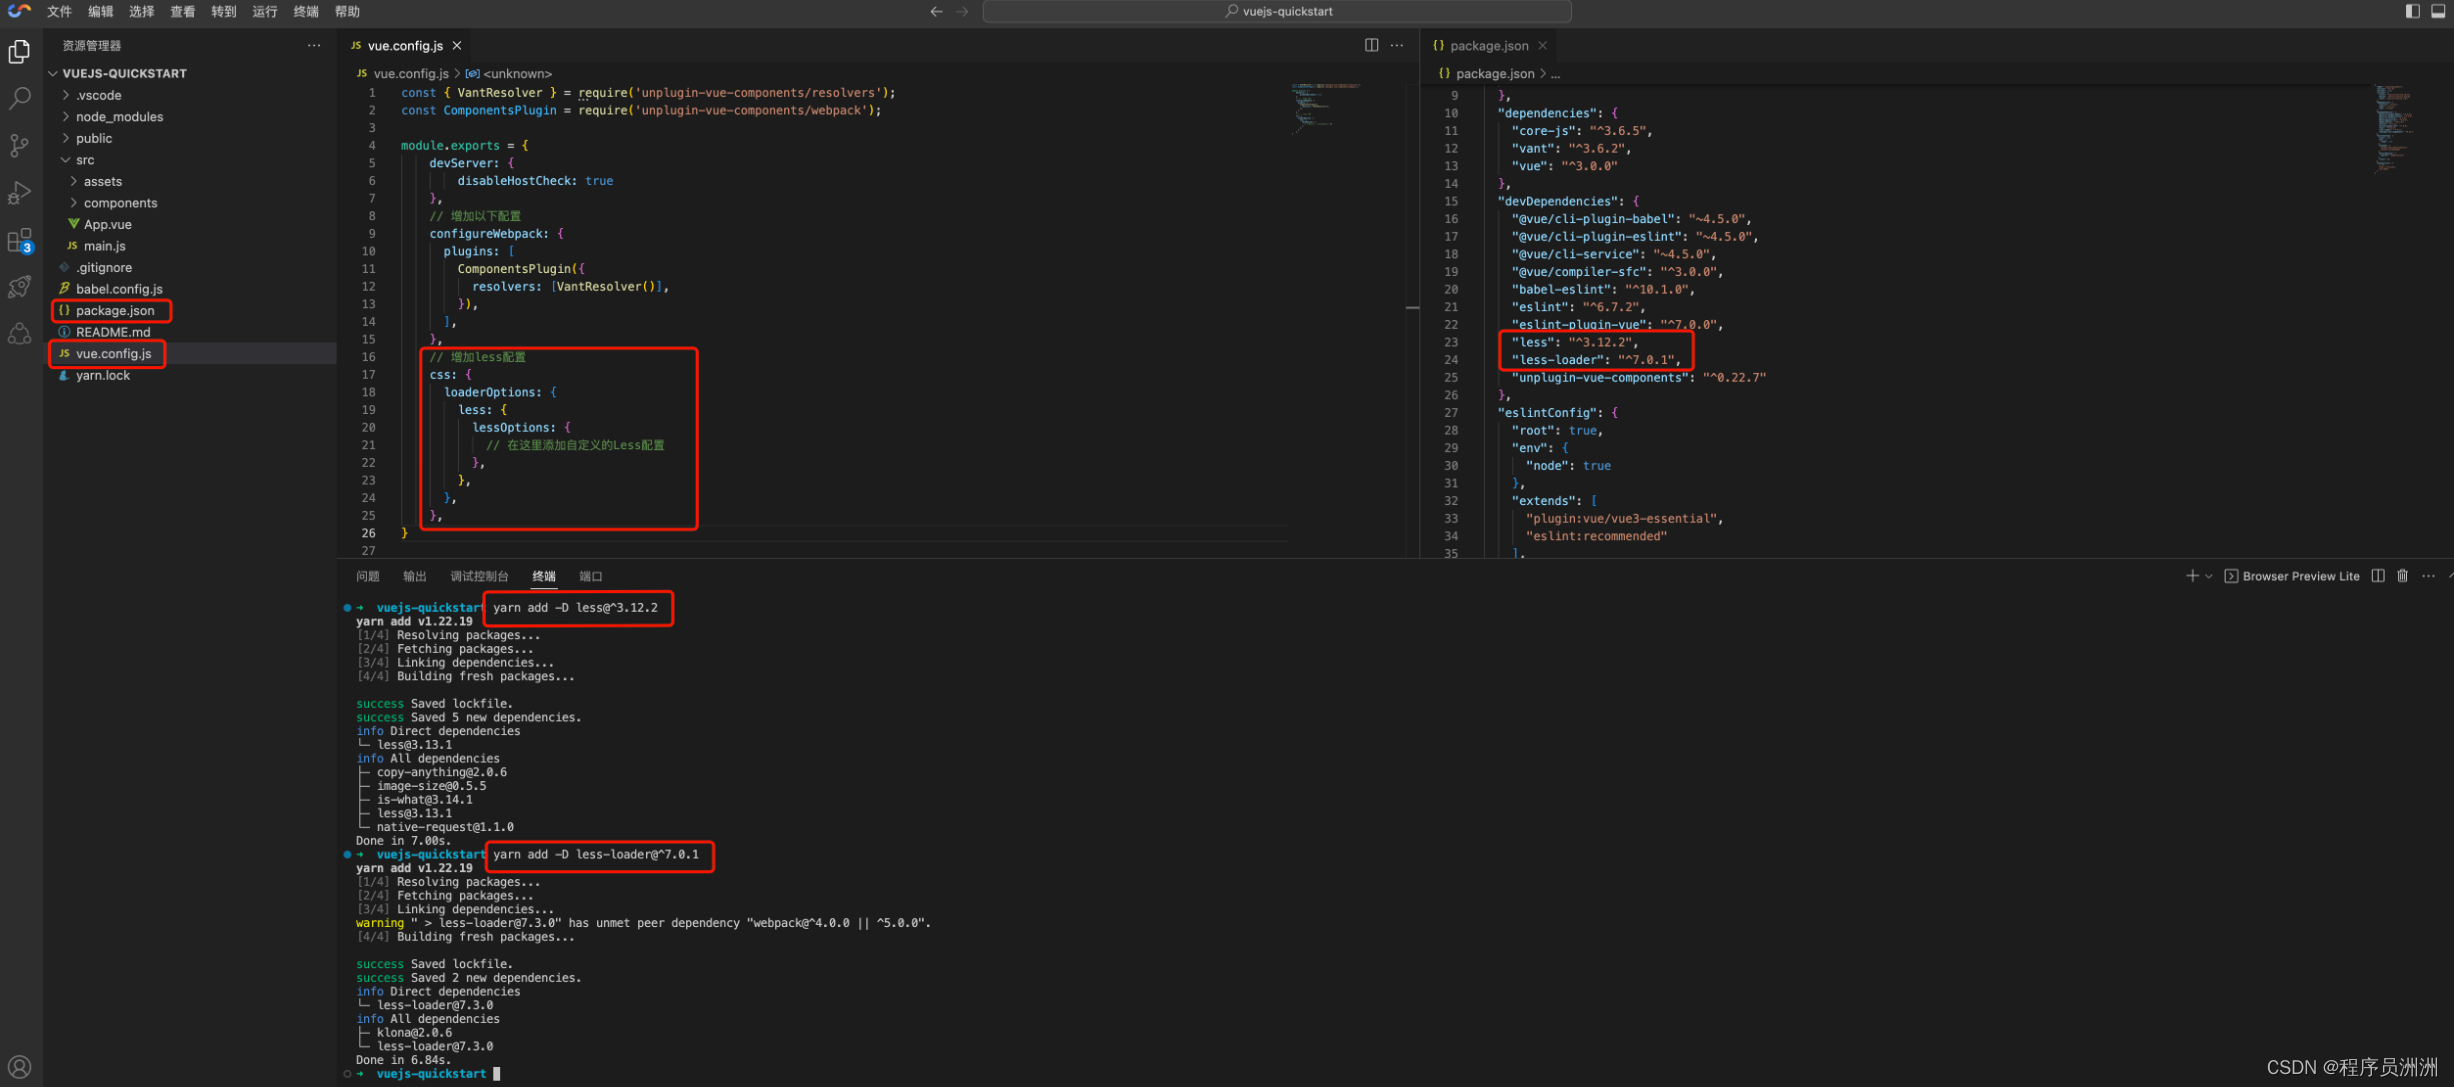Select the Problems tab icon in panel
This screenshot has width=2454, height=1087.
tap(366, 577)
